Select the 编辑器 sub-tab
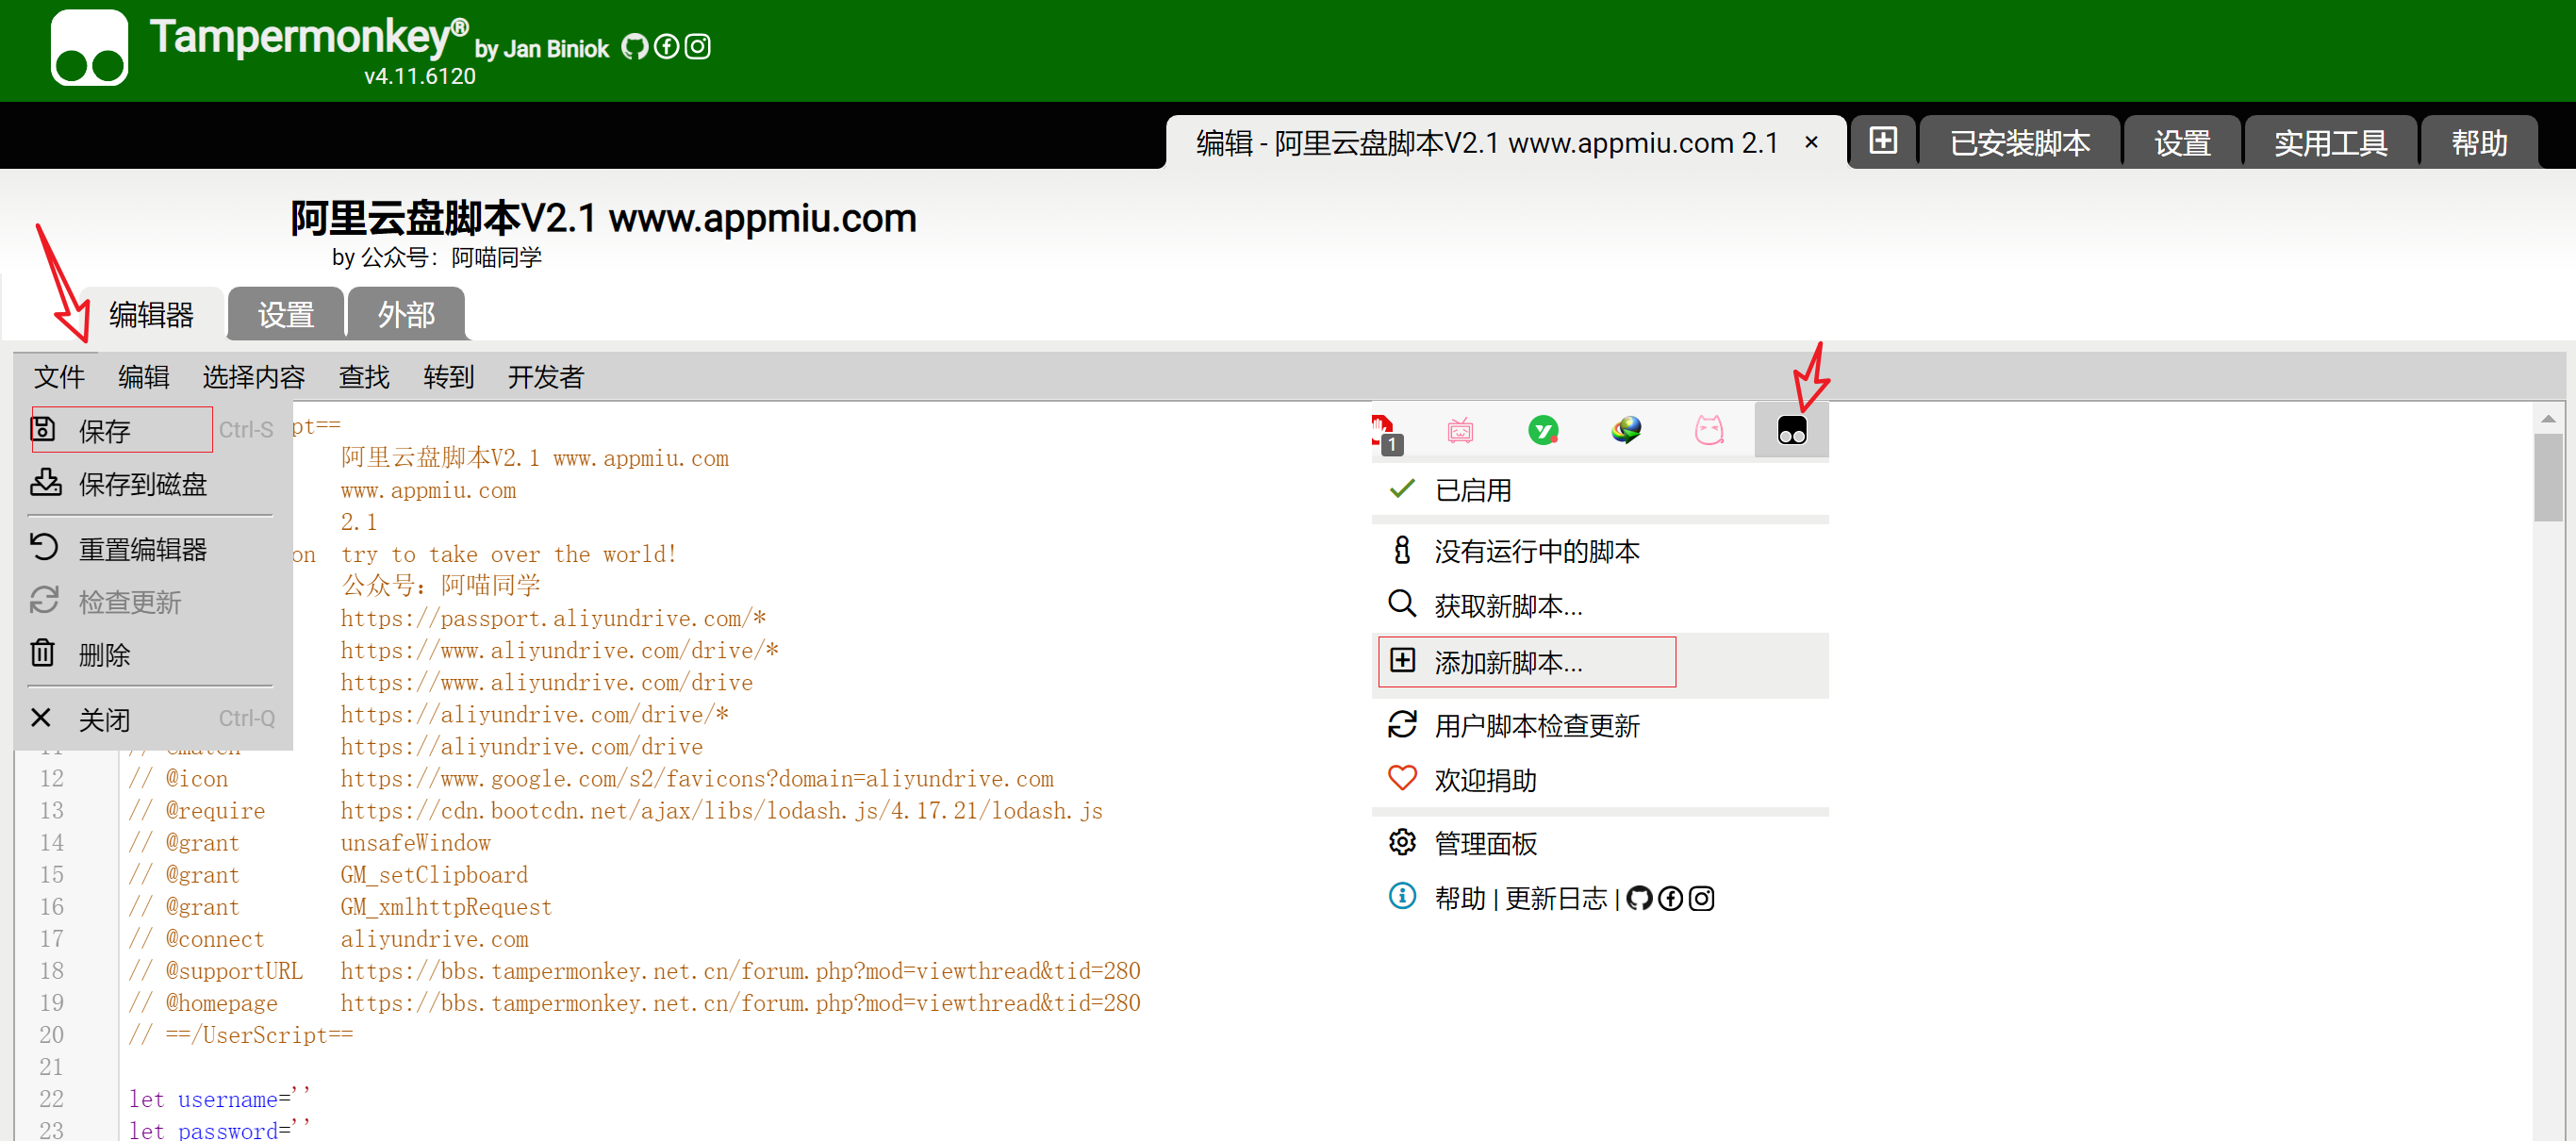The height and width of the screenshot is (1141, 2576). 151,315
